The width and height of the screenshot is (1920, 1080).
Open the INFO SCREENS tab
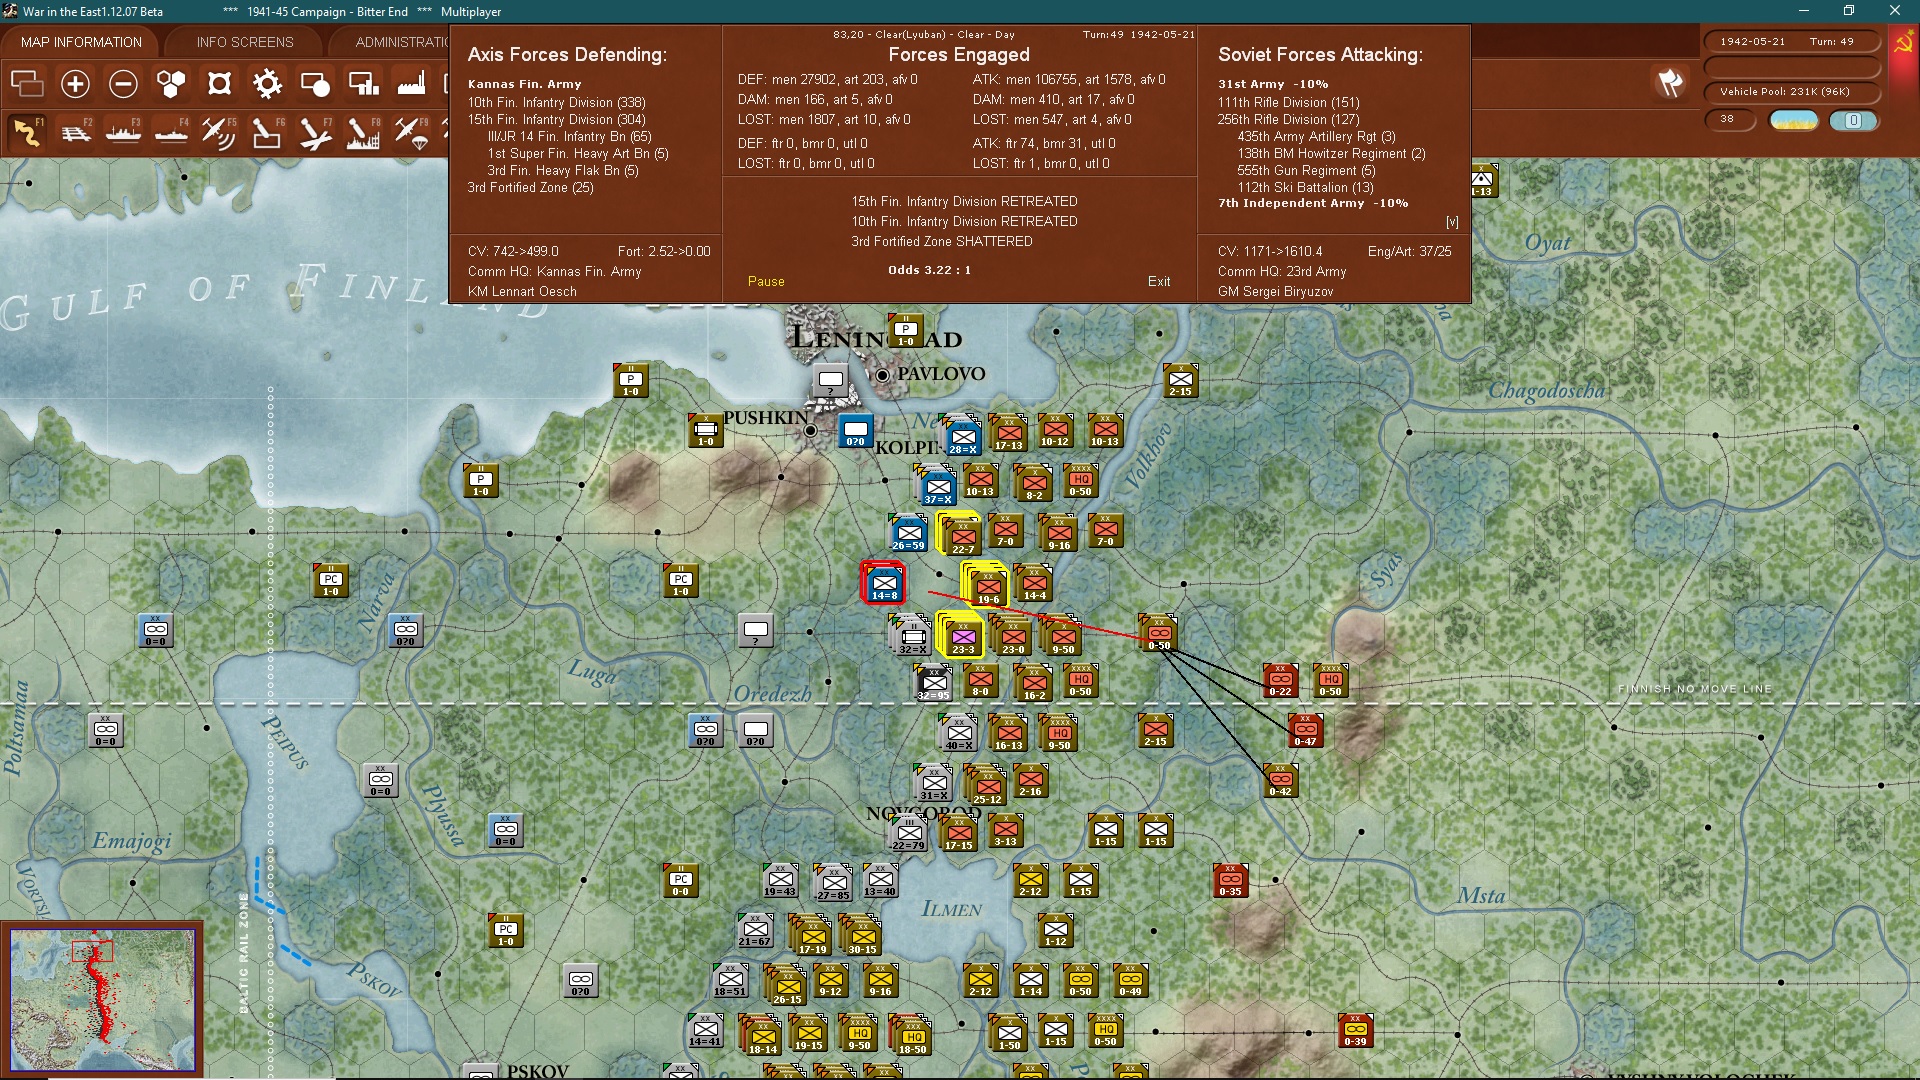245,42
